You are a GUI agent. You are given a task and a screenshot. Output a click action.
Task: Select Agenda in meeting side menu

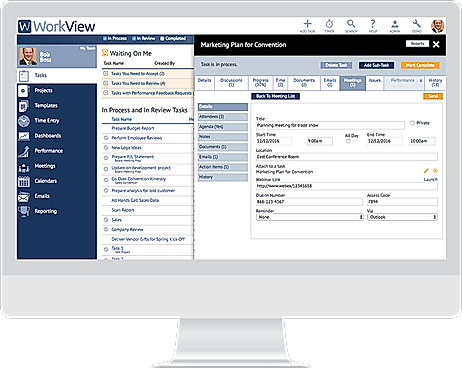(x=223, y=127)
